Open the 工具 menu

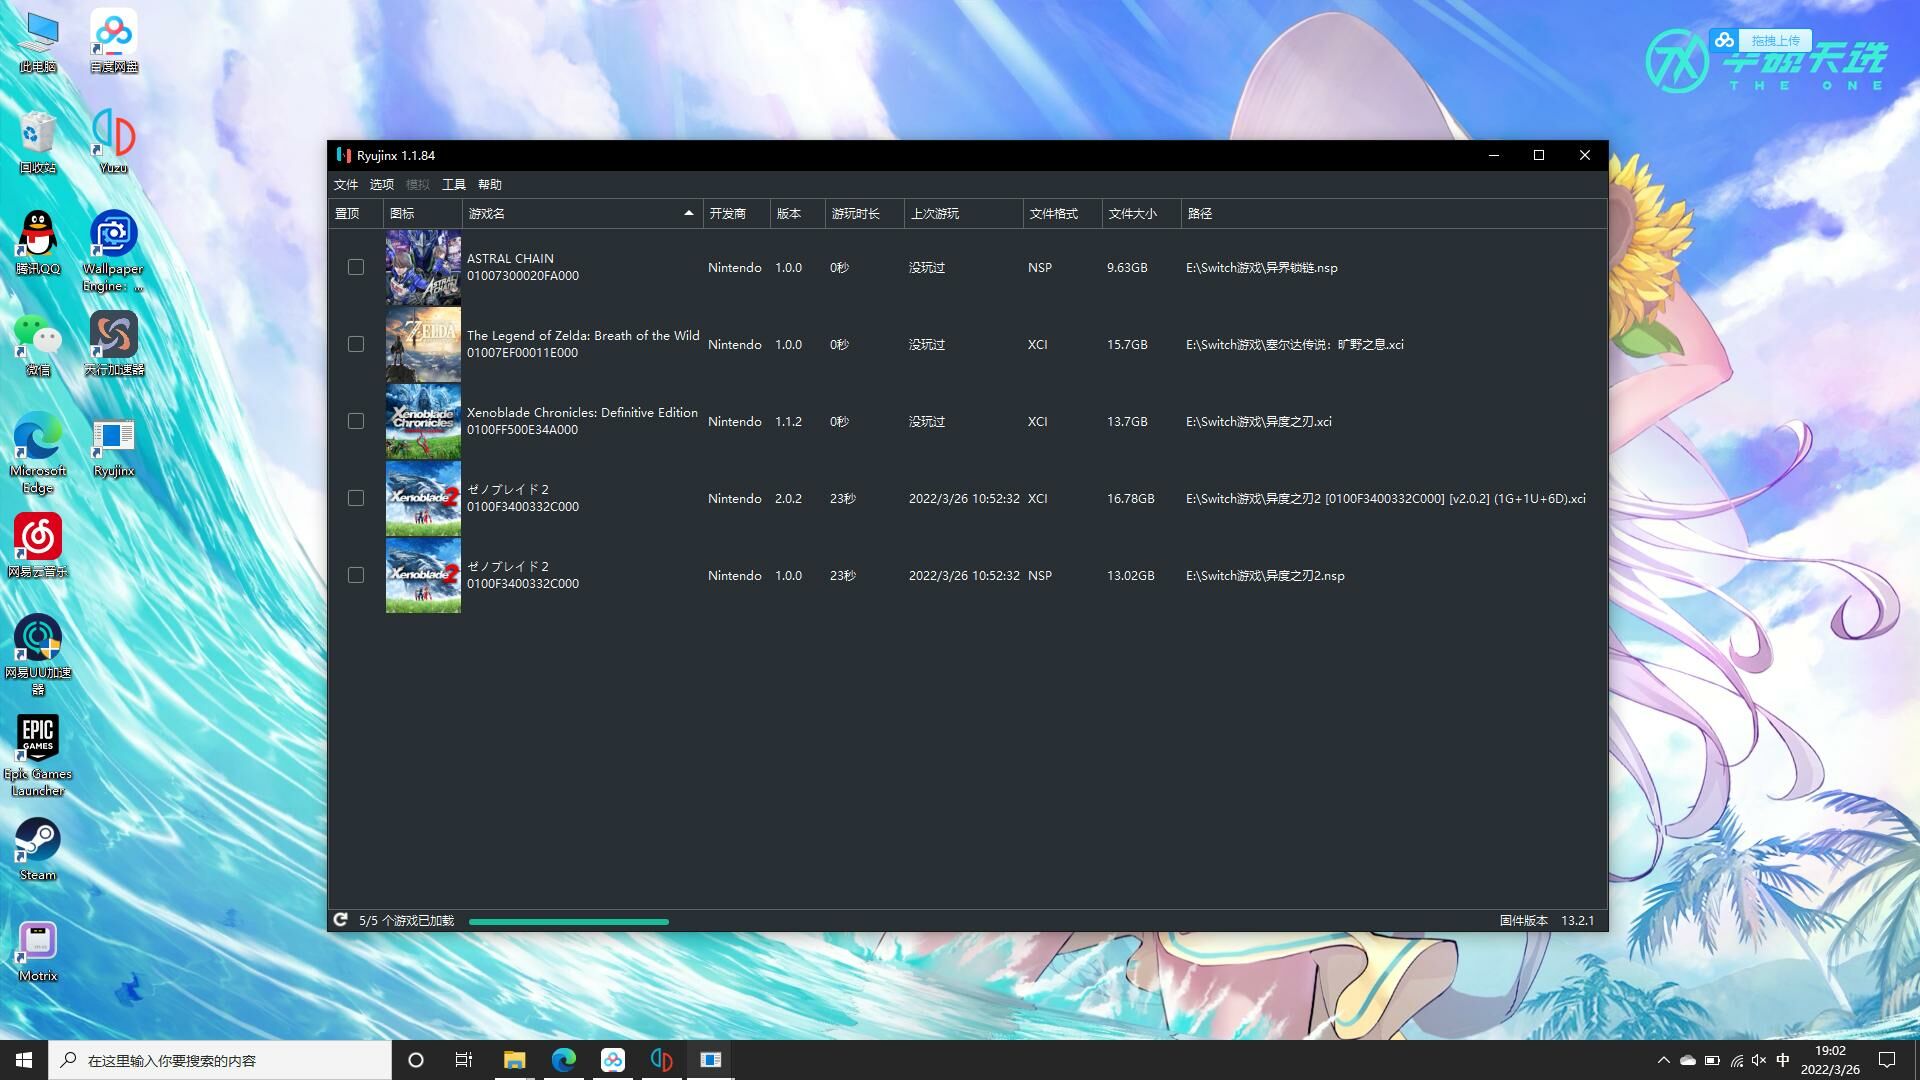[454, 184]
